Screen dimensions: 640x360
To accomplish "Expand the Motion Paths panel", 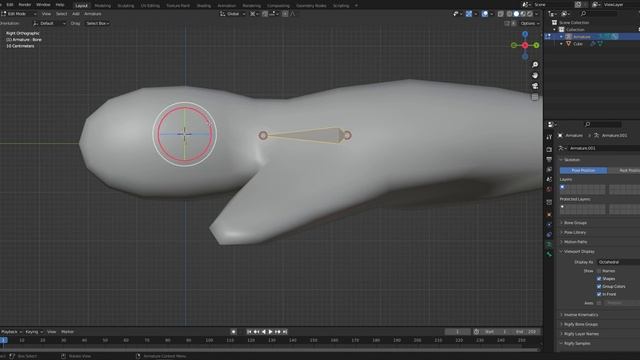I will [x=576, y=242].
